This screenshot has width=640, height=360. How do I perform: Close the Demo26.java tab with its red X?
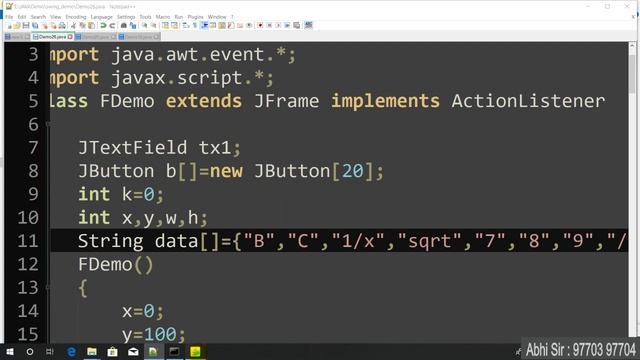pos(70,37)
